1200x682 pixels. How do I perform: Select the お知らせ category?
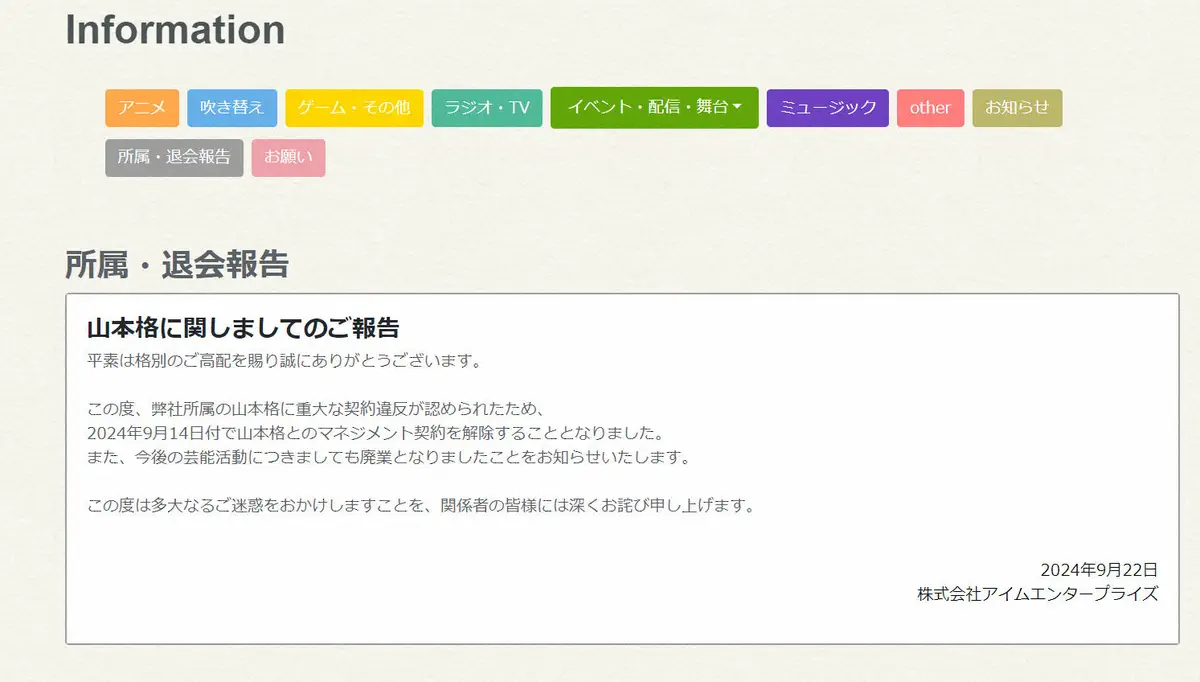pos(1016,107)
